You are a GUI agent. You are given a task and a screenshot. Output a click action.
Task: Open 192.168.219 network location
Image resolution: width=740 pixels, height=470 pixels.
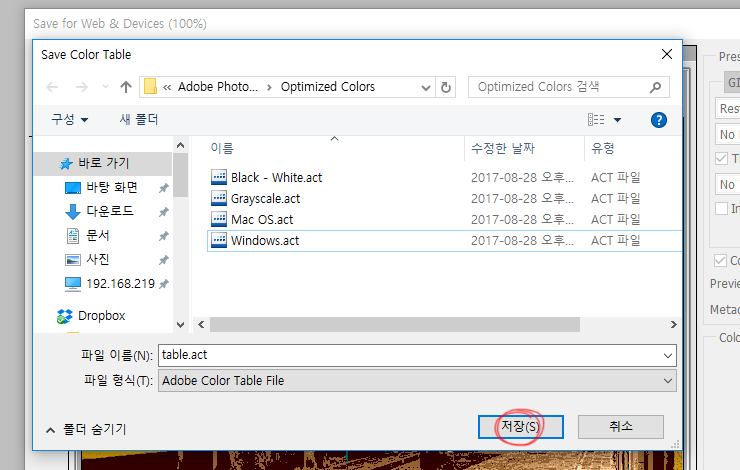pyautogui.click(x=120, y=284)
